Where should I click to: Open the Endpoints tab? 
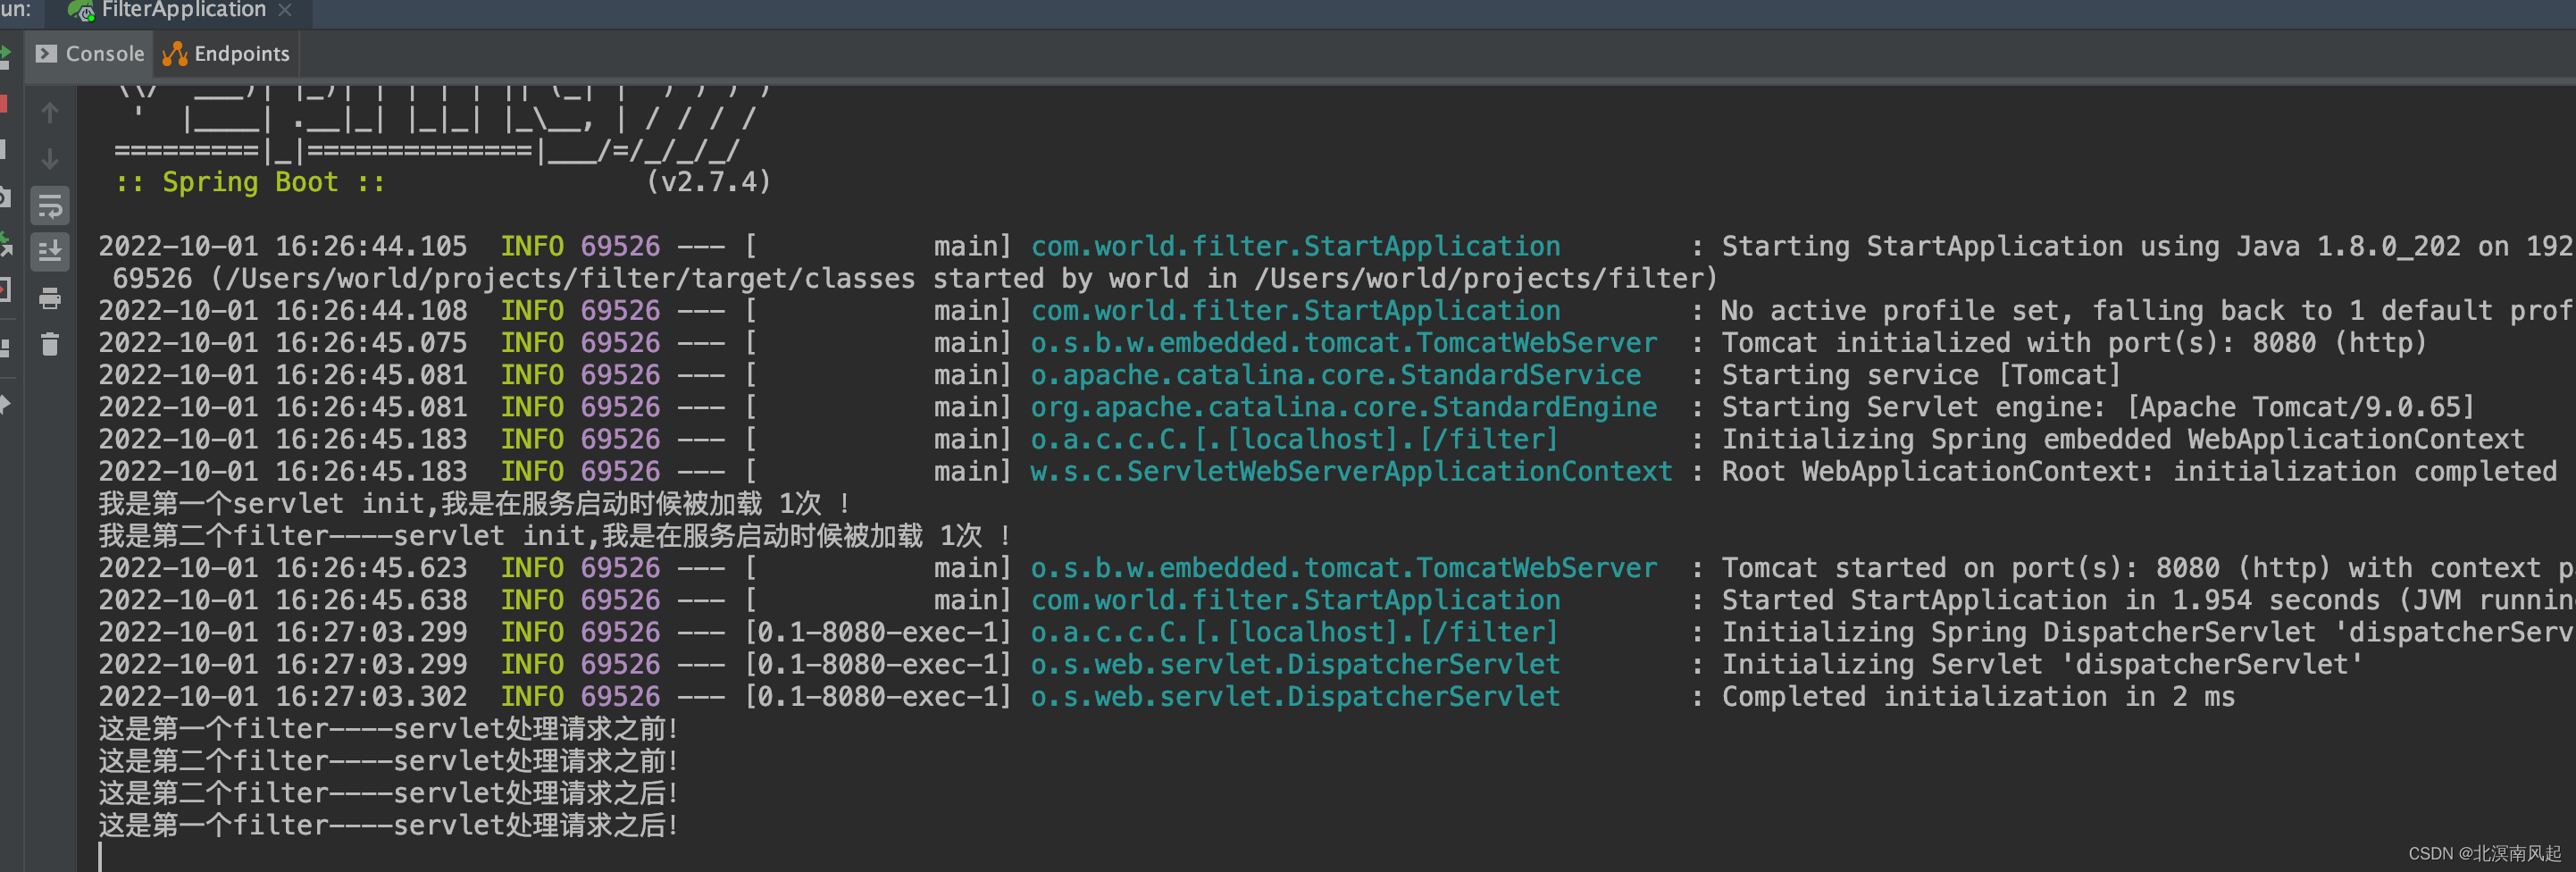click(x=226, y=54)
